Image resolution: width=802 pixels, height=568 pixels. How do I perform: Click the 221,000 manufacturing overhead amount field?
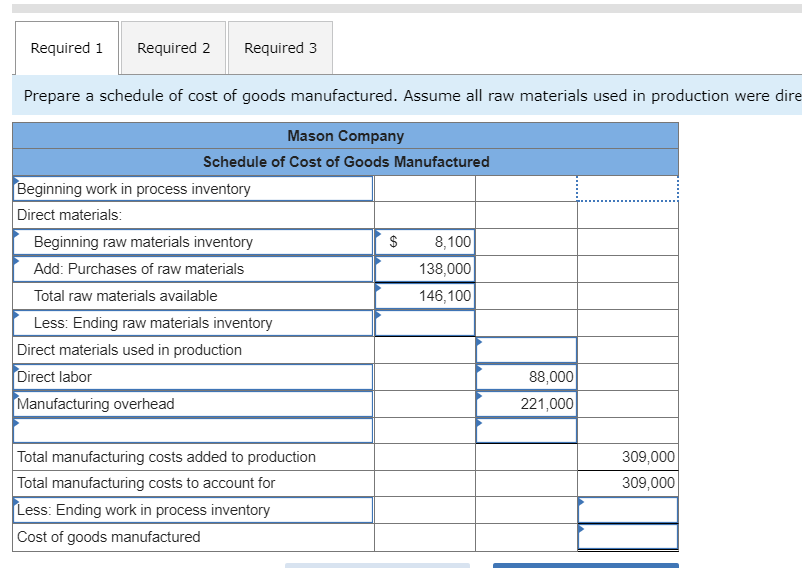pyautogui.click(x=526, y=404)
